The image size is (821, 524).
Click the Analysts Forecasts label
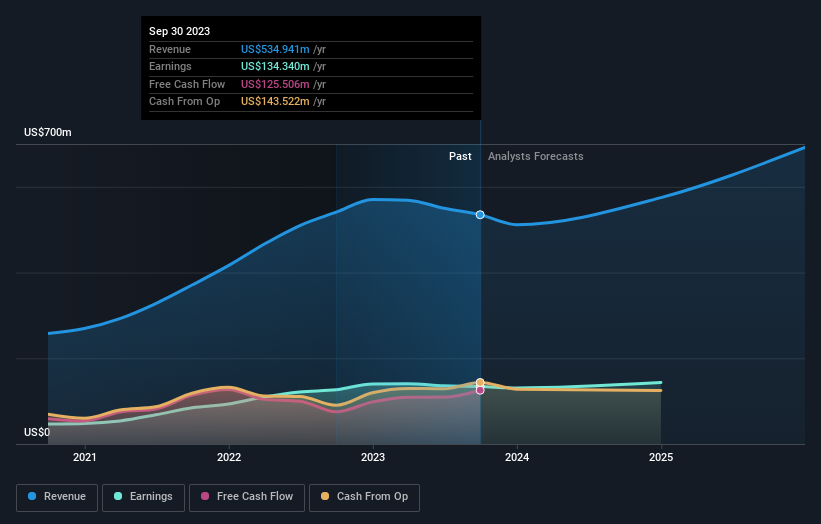point(536,157)
